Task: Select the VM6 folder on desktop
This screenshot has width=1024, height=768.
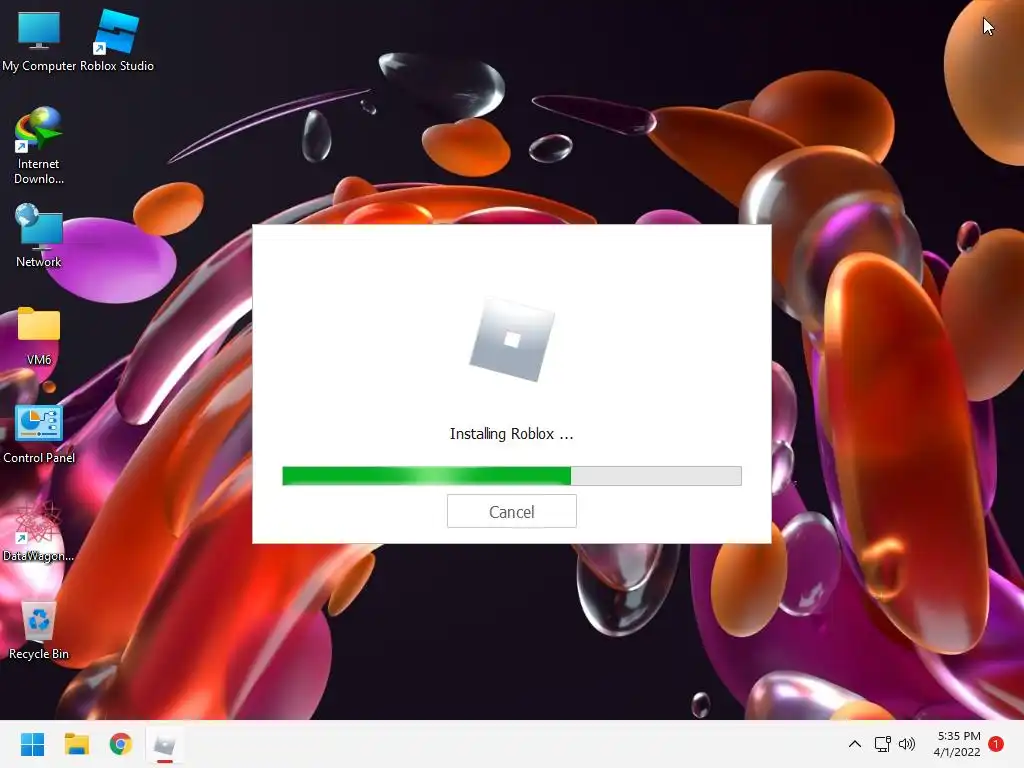Action: point(39,336)
